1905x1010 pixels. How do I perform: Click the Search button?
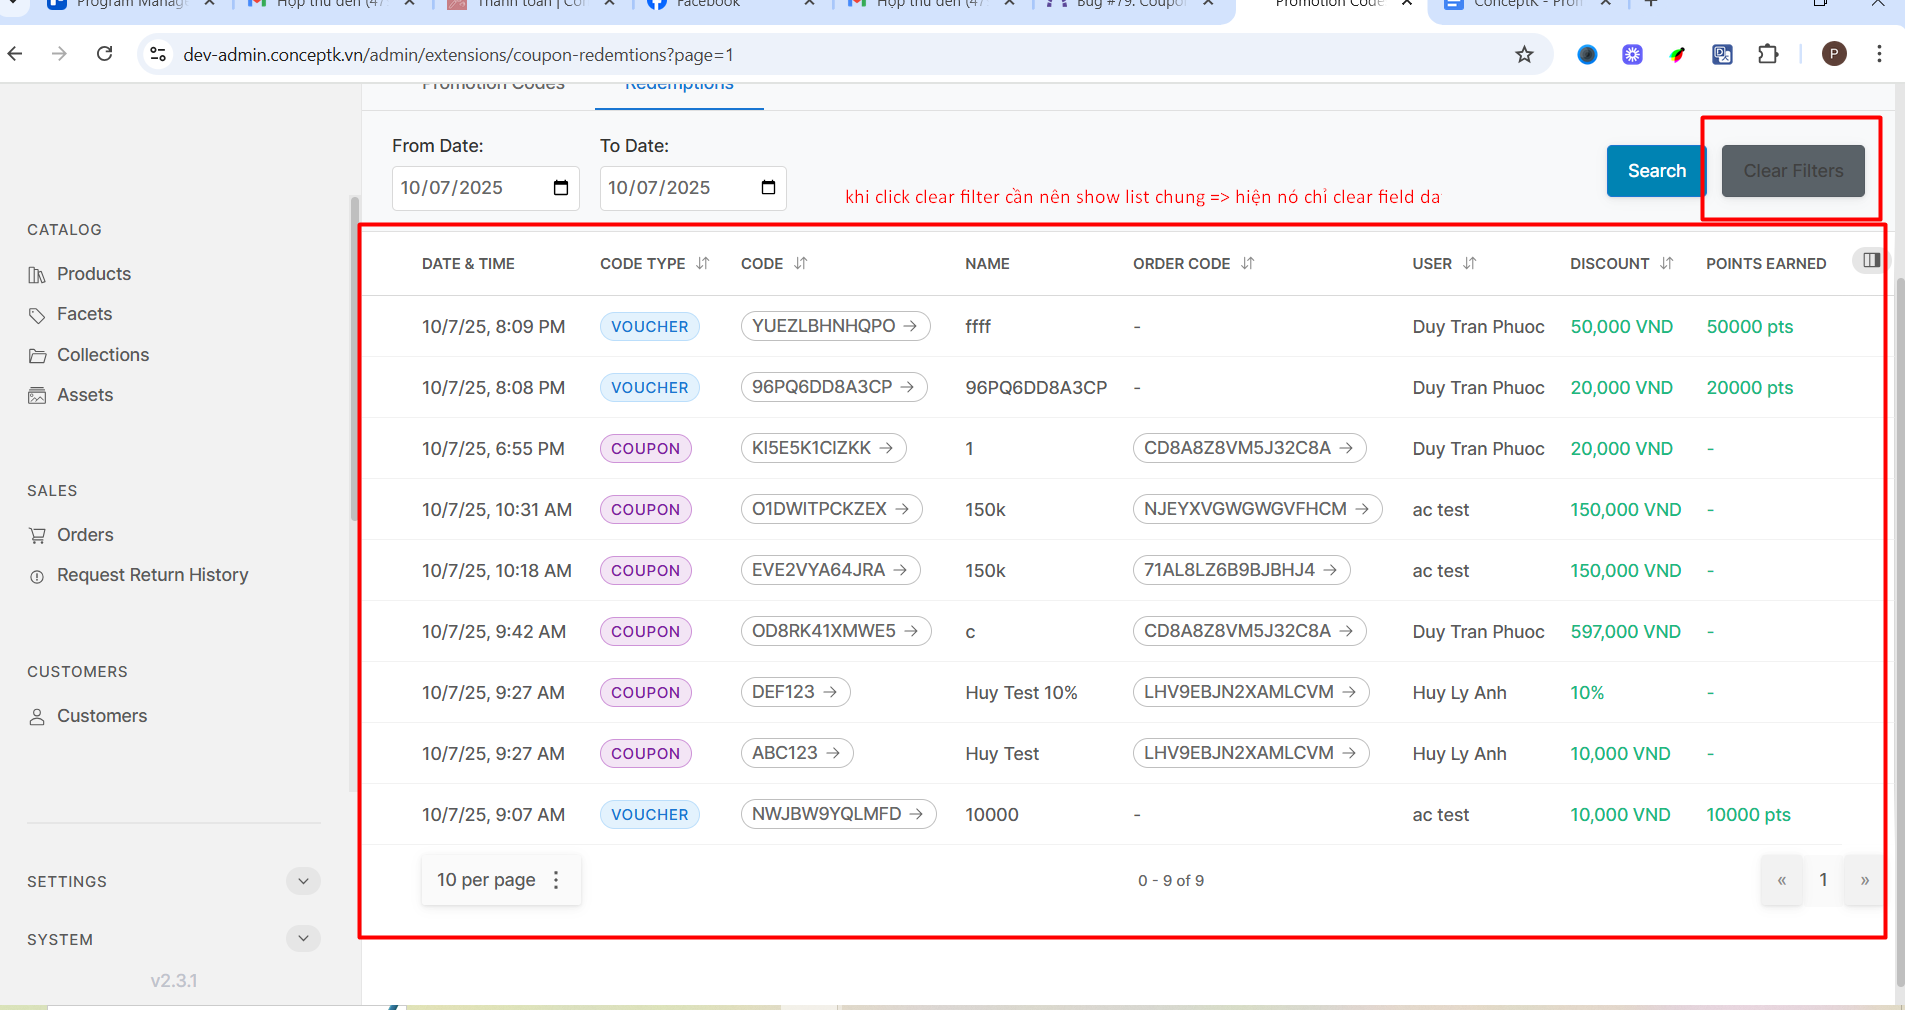coord(1656,171)
